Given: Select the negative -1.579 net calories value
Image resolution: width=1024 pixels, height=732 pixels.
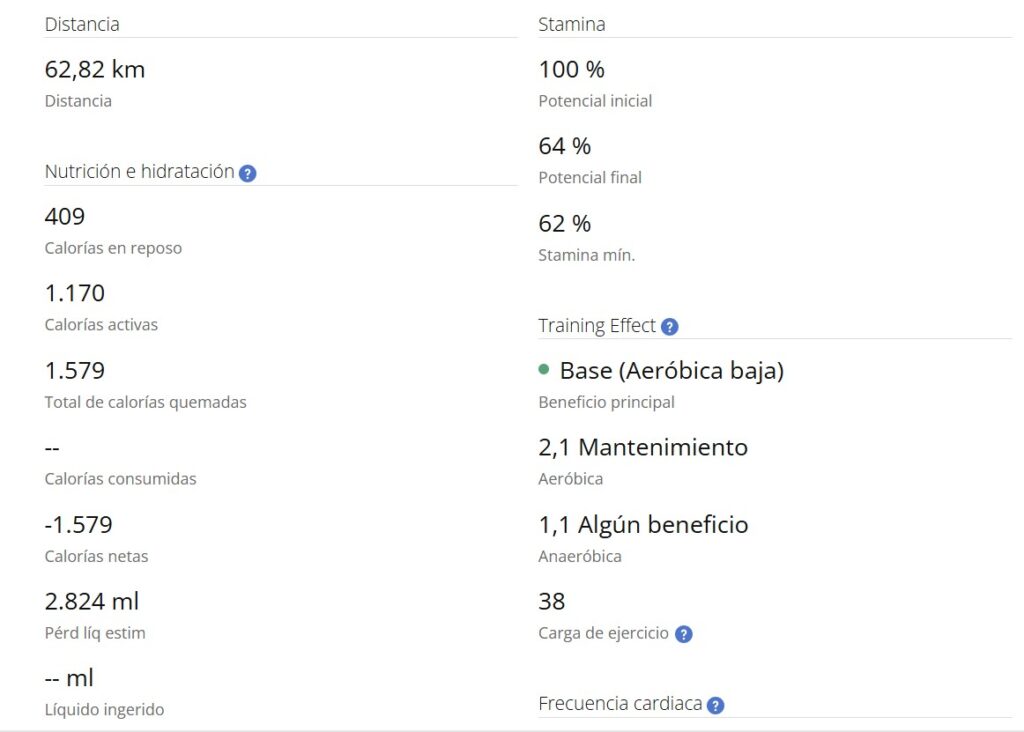Looking at the screenshot, I should (x=79, y=524).
